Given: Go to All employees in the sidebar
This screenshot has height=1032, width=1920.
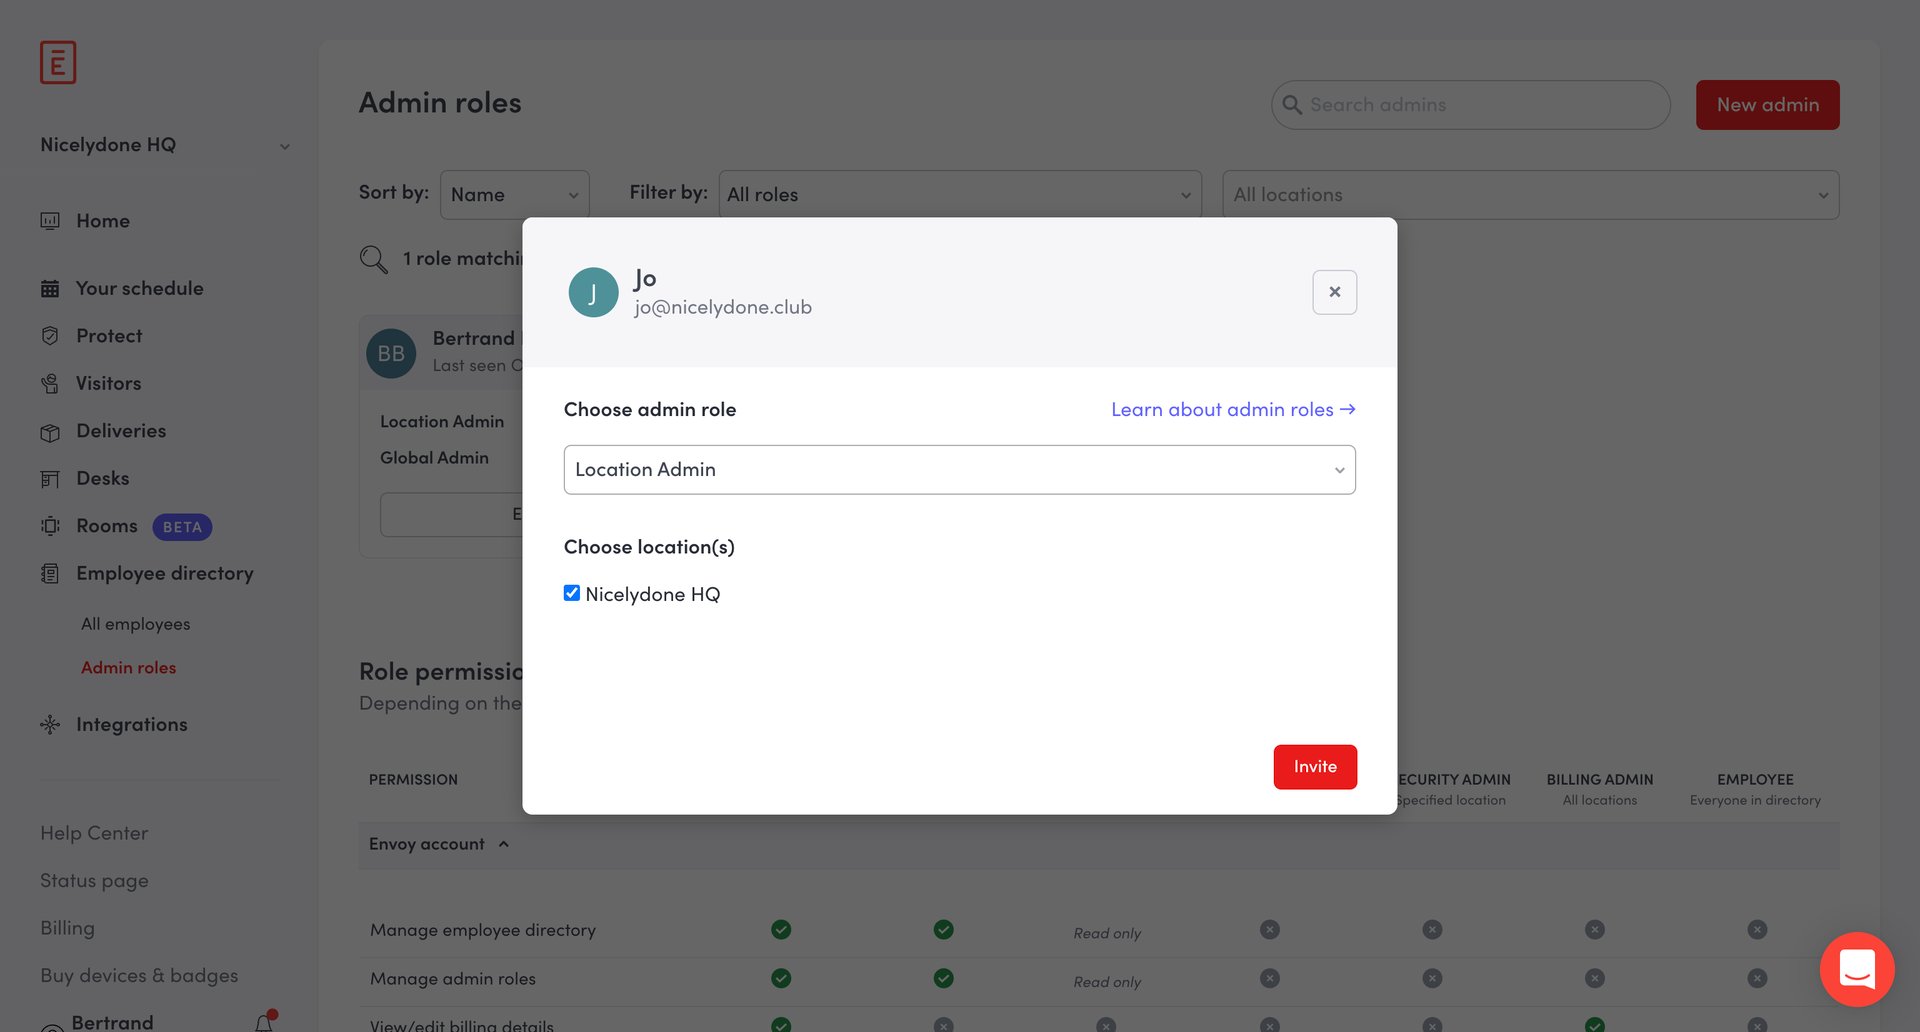Looking at the screenshot, I should point(135,623).
